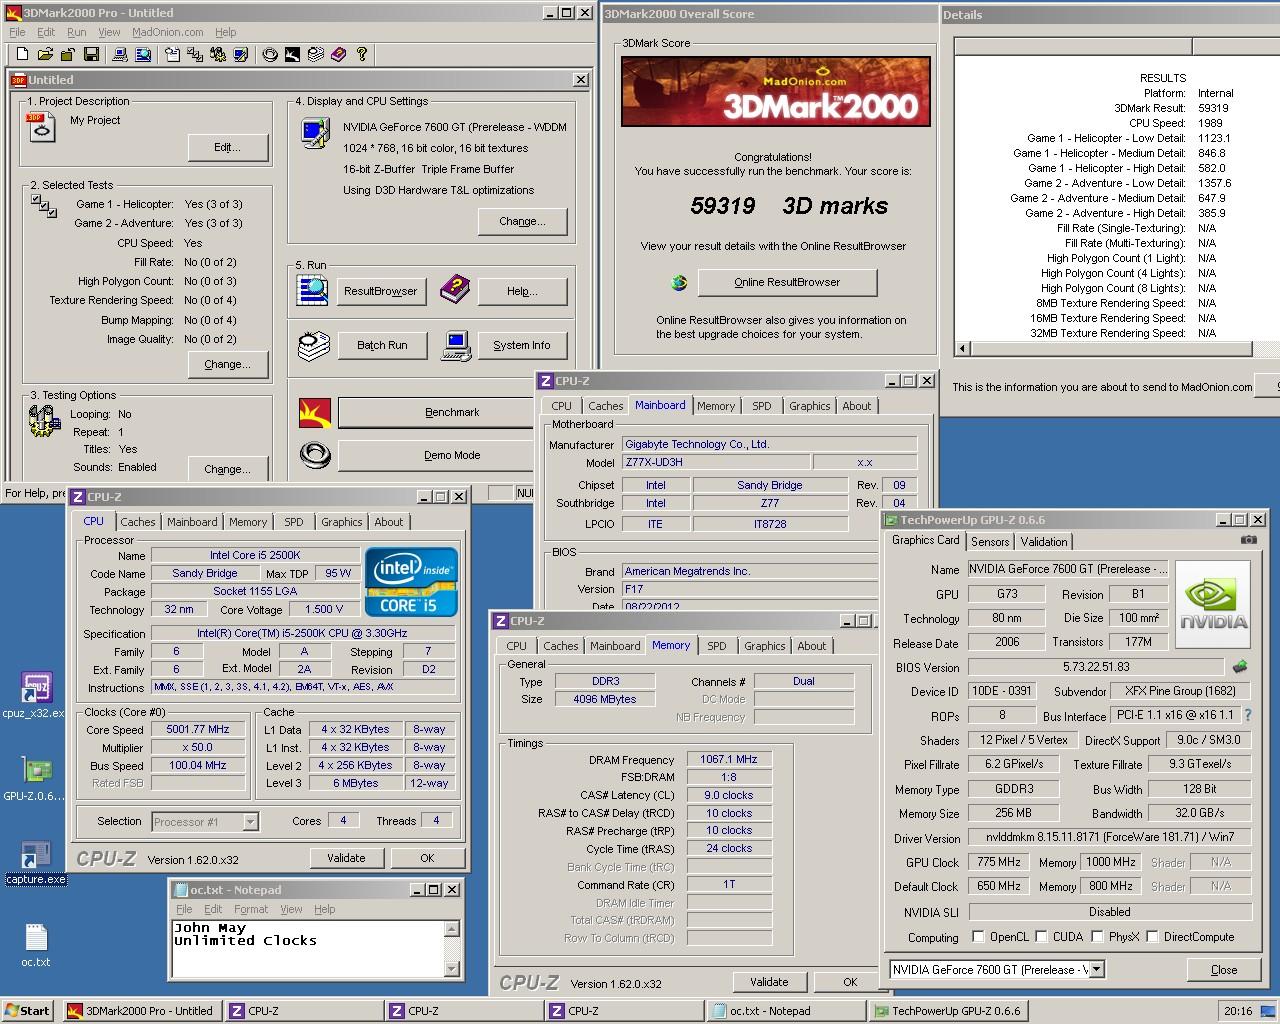Image resolution: width=1280 pixels, height=1024 pixels.
Task: Click the Notepad vertical scrollbar down arrow
Action: point(452,968)
